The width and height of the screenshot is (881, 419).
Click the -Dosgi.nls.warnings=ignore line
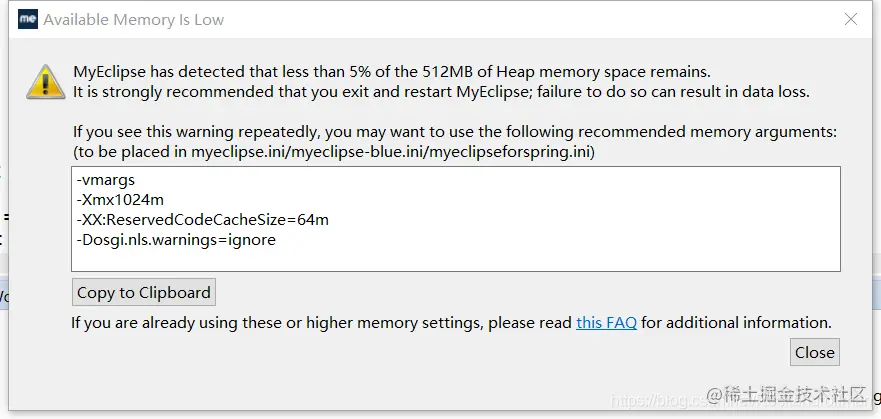(176, 240)
